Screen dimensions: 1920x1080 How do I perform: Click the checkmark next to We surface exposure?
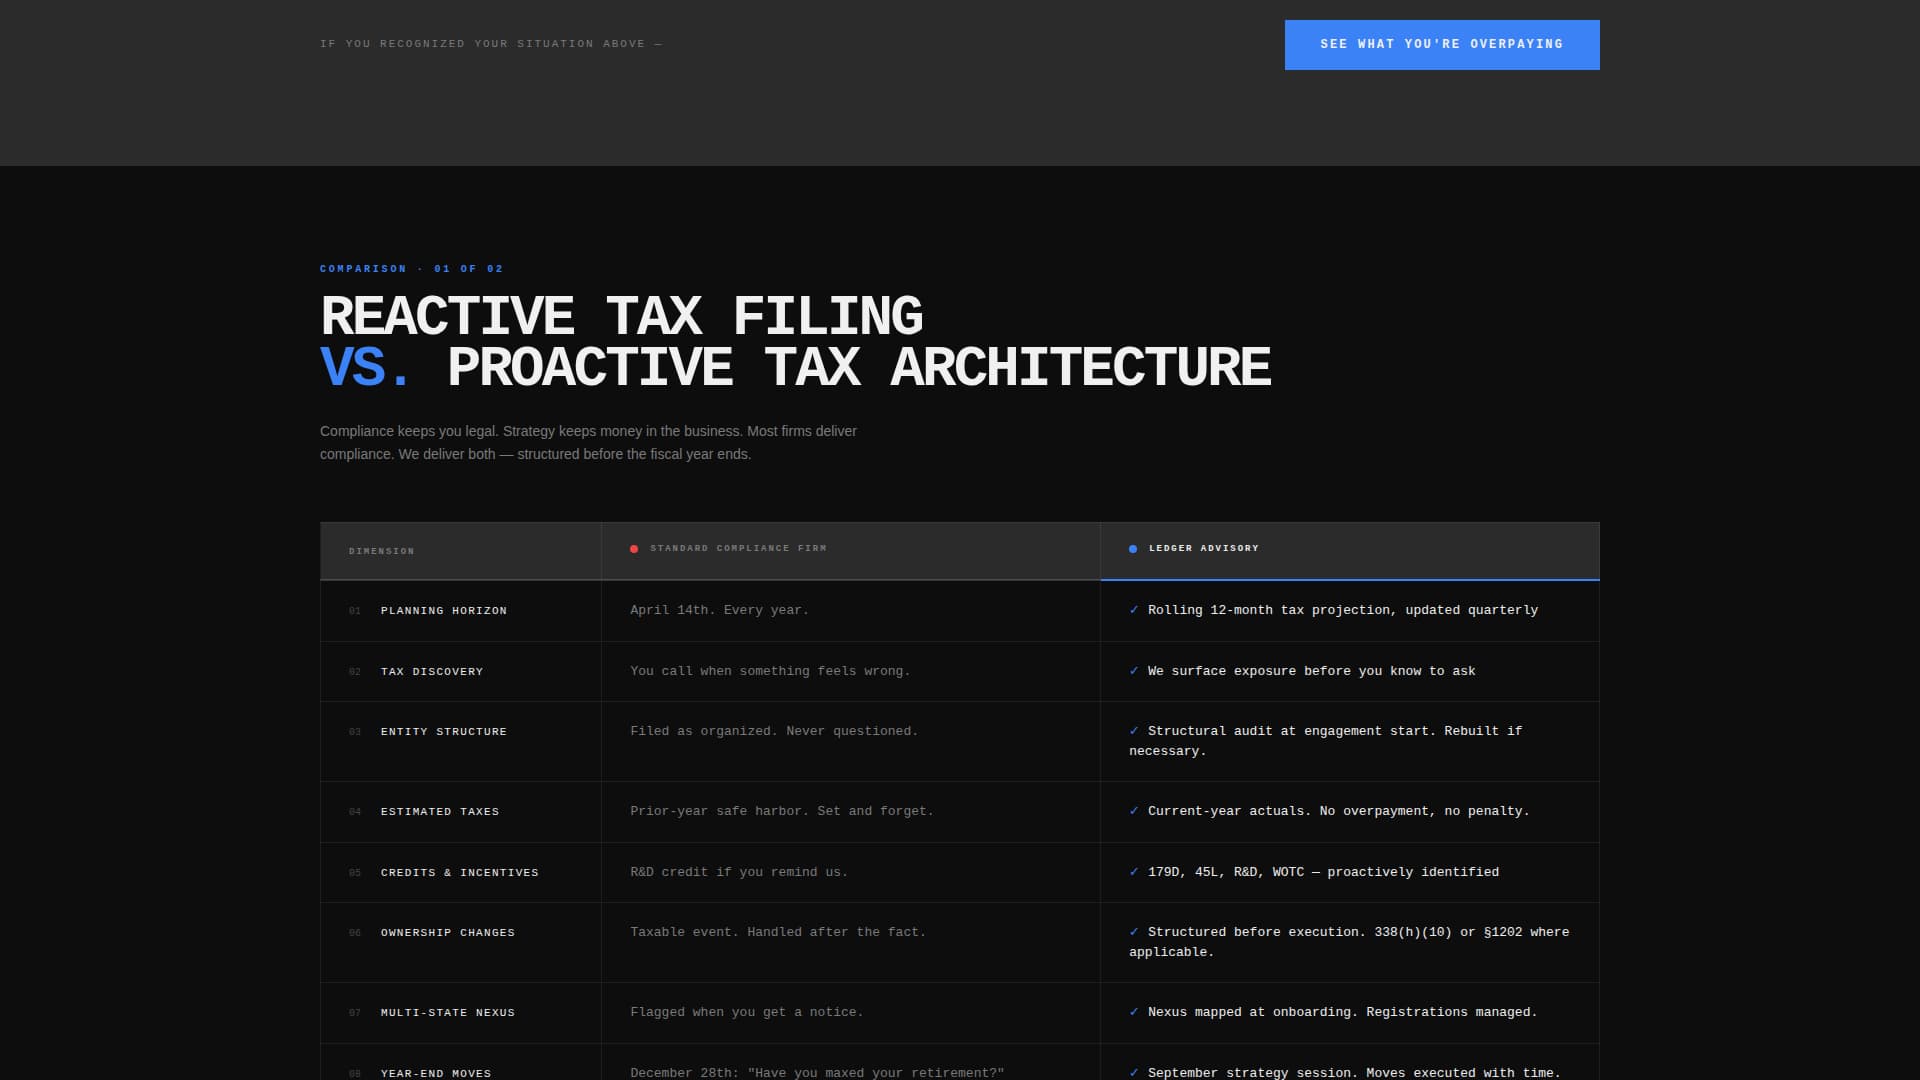point(1134,671)
